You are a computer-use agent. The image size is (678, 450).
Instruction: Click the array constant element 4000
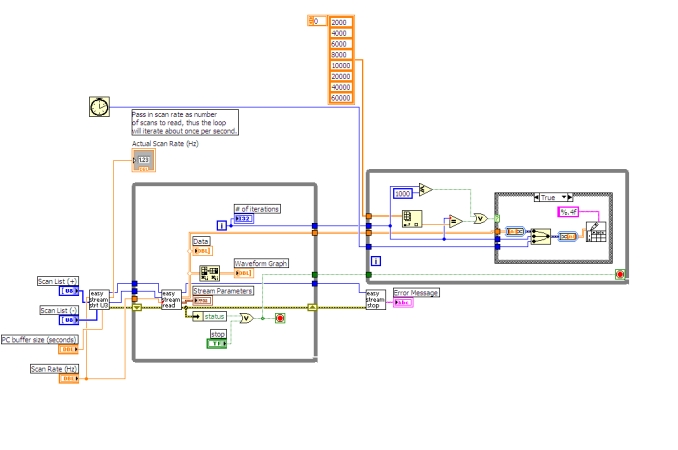pos(341,33)
